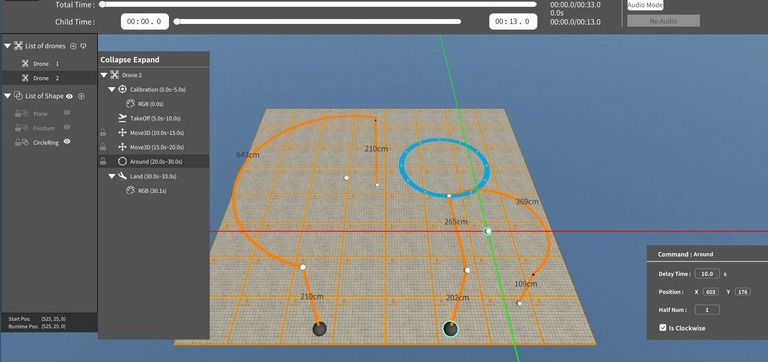Click the Position Y input field
Screen dimensions: 768x362
tap(743, 292)
